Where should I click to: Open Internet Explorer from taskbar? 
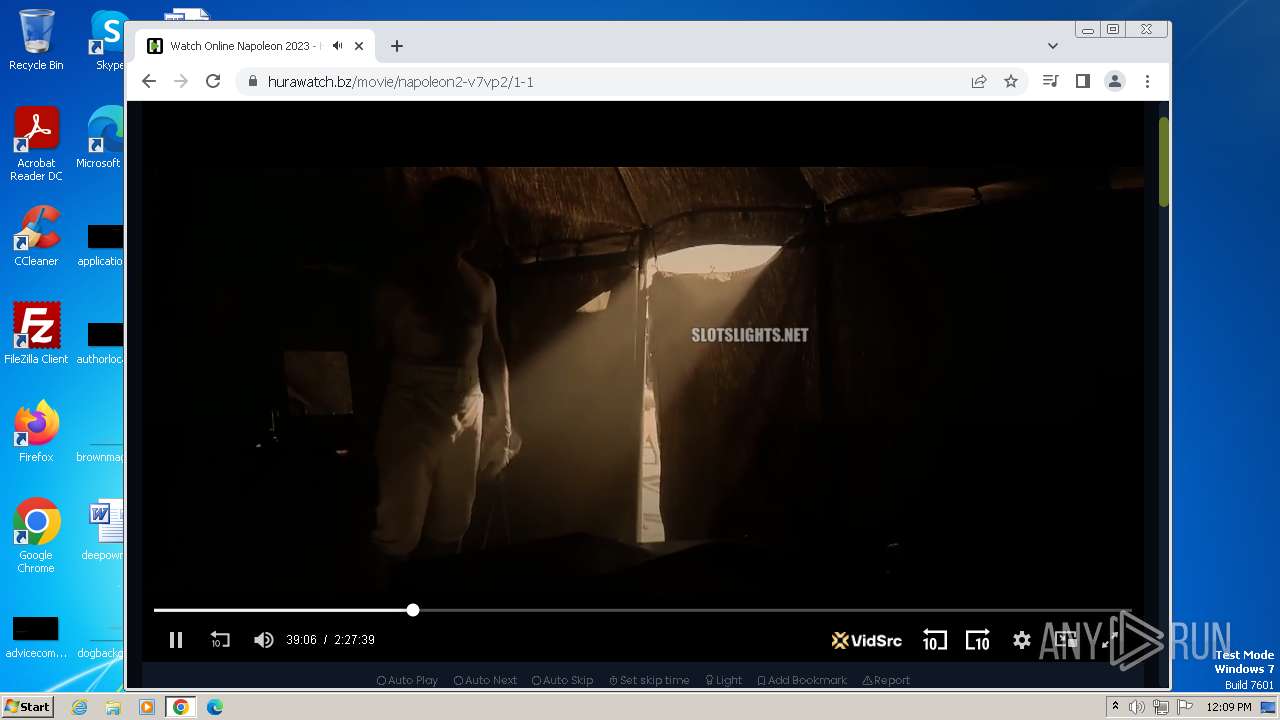pyautogui.click(x=80, y=707)
